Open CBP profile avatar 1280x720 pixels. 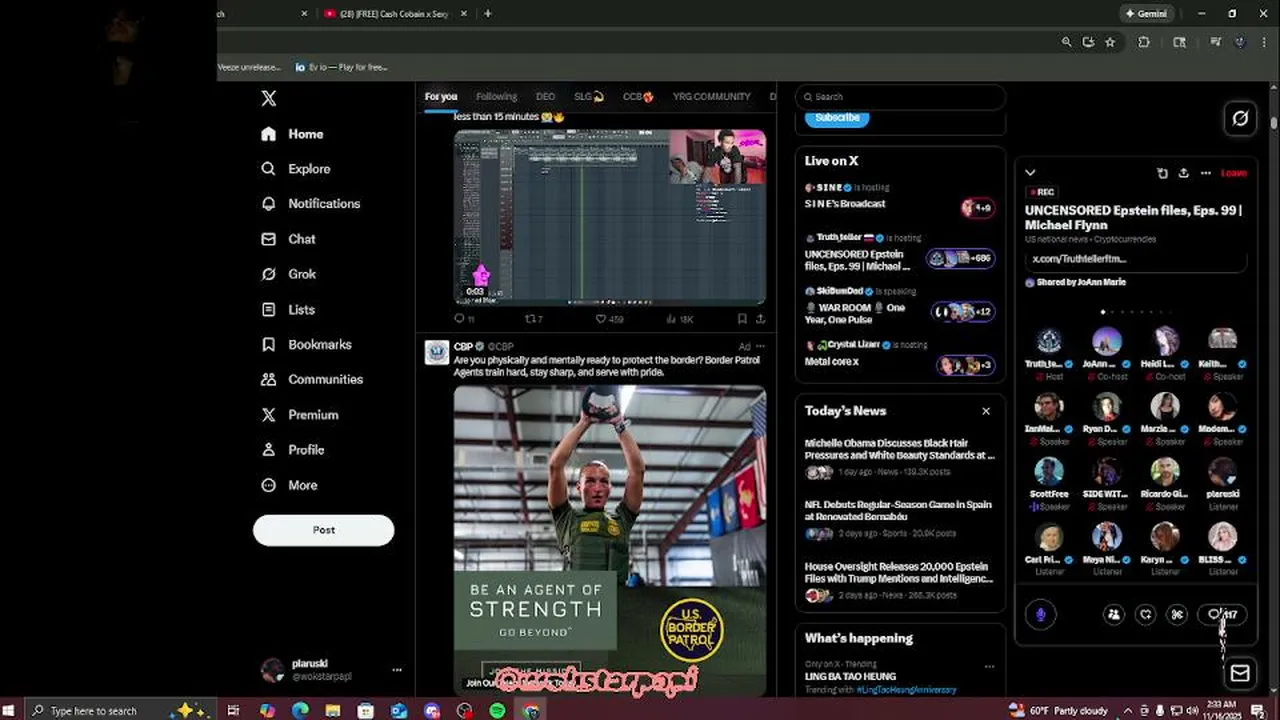[437, 353]
